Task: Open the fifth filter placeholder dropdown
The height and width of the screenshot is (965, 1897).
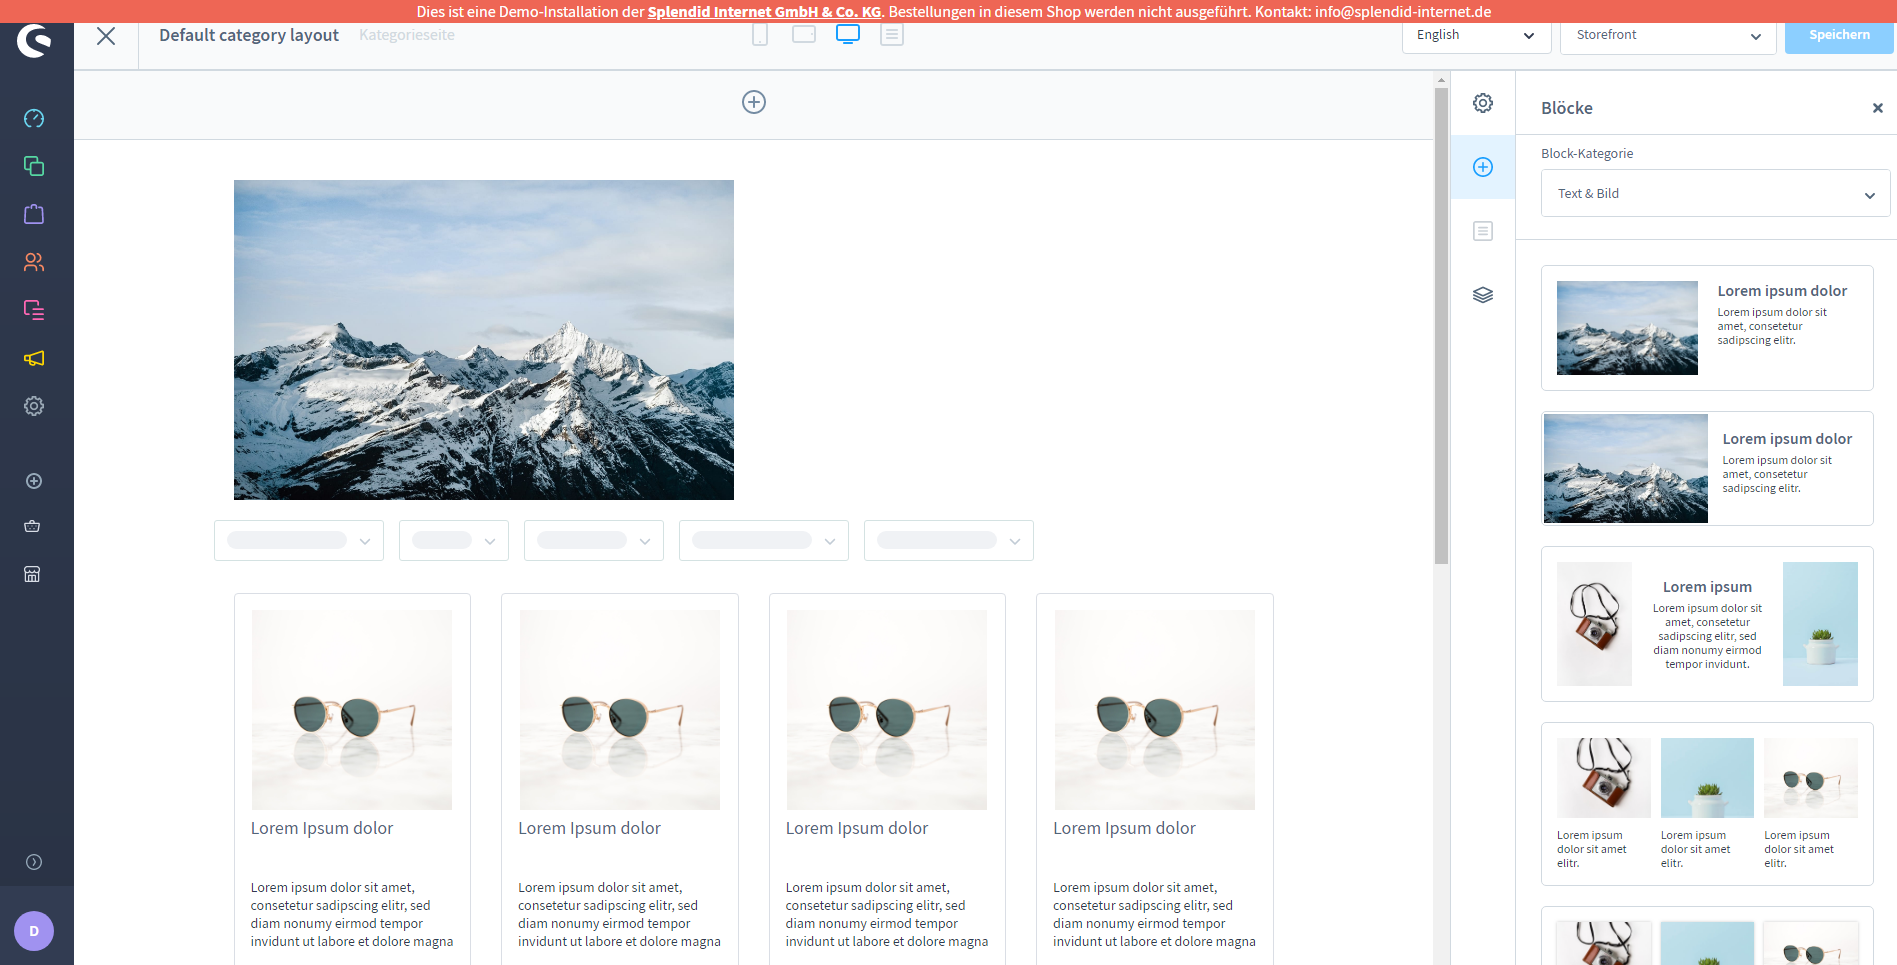Action: point(949,541)
